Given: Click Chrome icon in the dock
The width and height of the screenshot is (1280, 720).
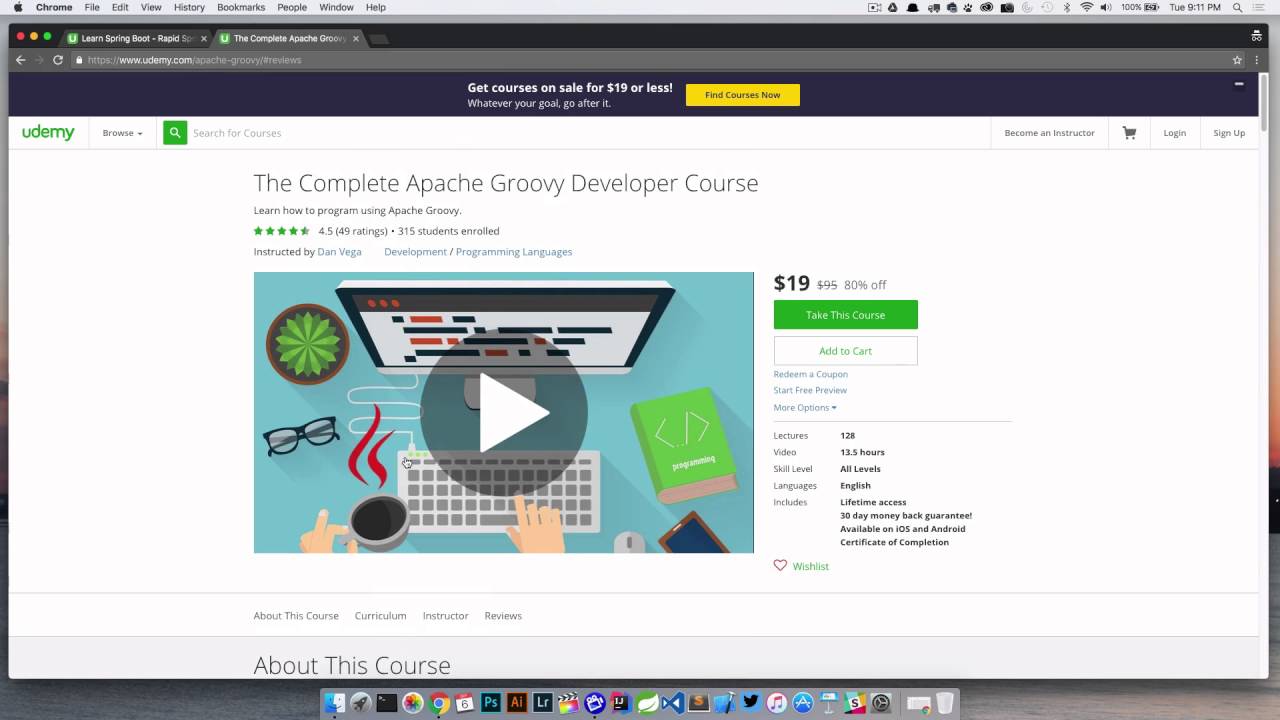Looking at the screenshot, I should tap(439, 703).
